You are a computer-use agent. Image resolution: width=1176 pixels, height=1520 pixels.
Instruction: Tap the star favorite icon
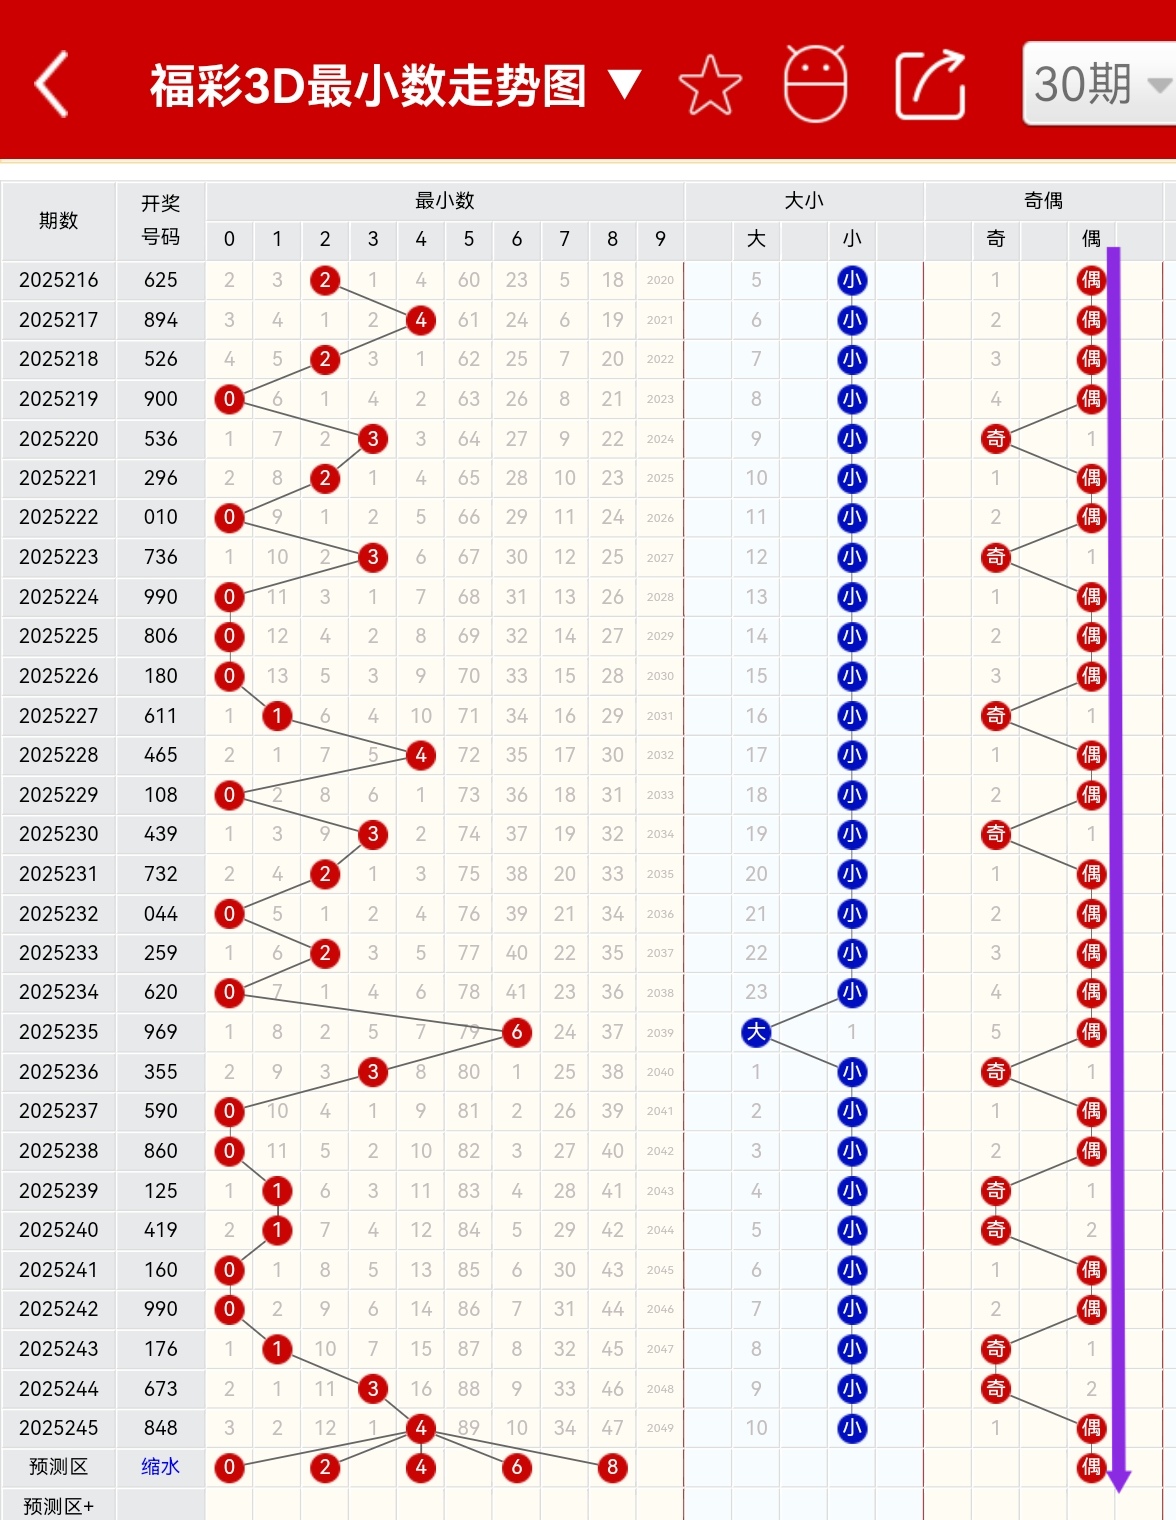point(710,85)
